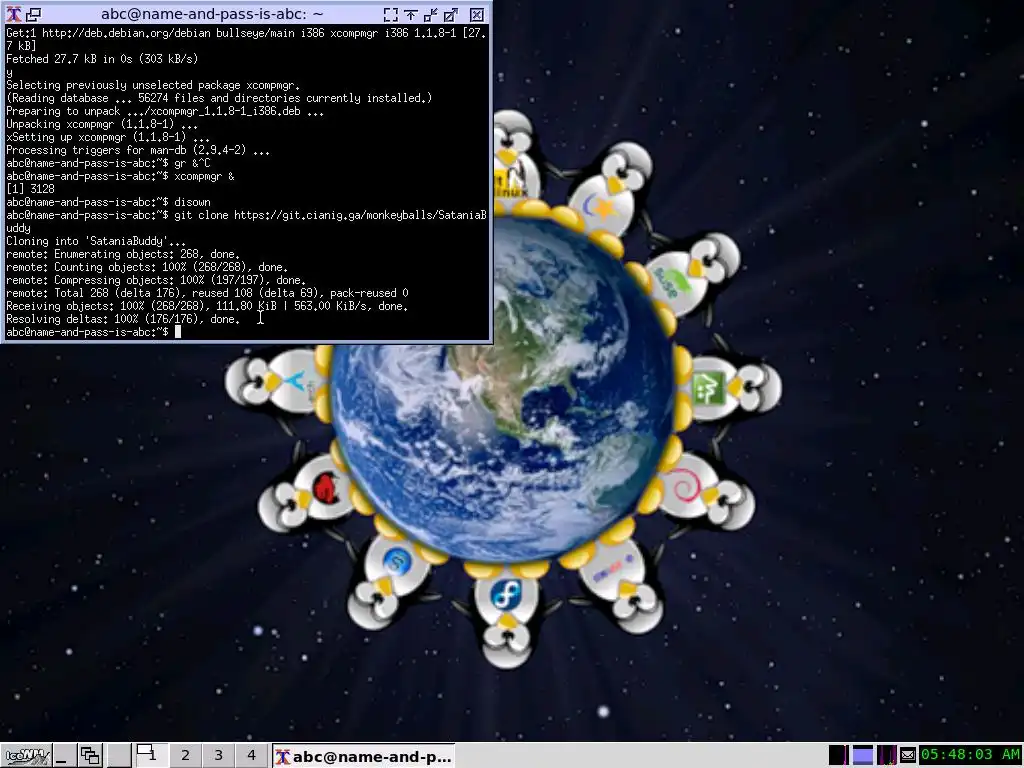
Task: Switch to workspace 2
Action: pos(185,756)
